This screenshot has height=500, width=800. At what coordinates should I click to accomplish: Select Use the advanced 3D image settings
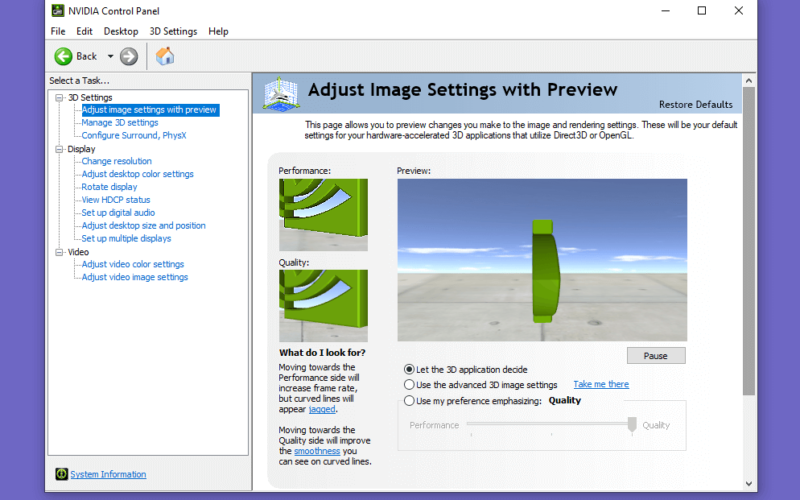pos(409,384)
